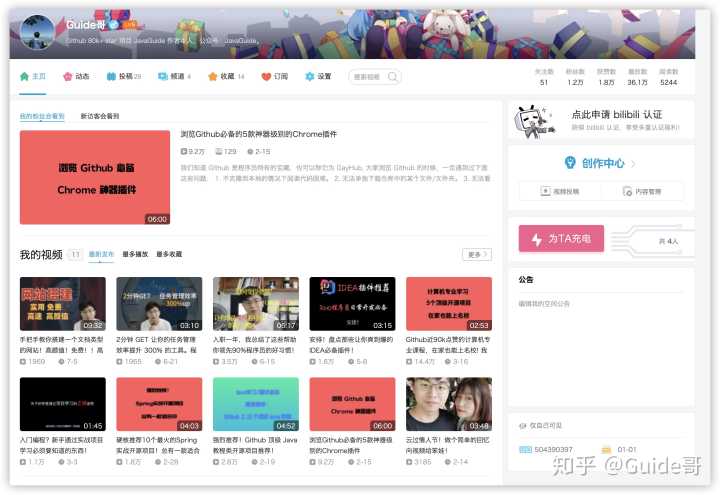This screenshot has width=720, height=495.
Task: Open the black 01:45 video thumbnail
Action: 62,404
